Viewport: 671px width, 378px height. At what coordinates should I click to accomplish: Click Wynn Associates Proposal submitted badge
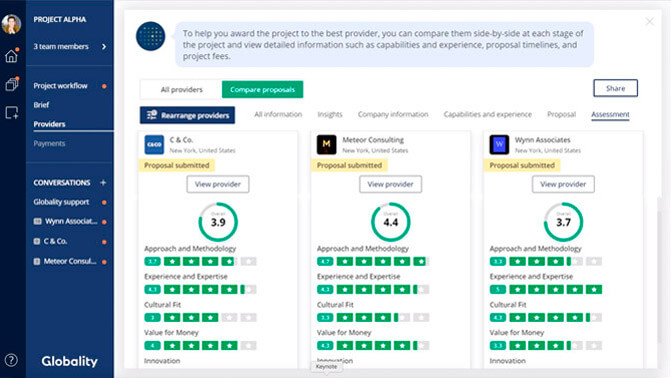click(x=522, y=165)
